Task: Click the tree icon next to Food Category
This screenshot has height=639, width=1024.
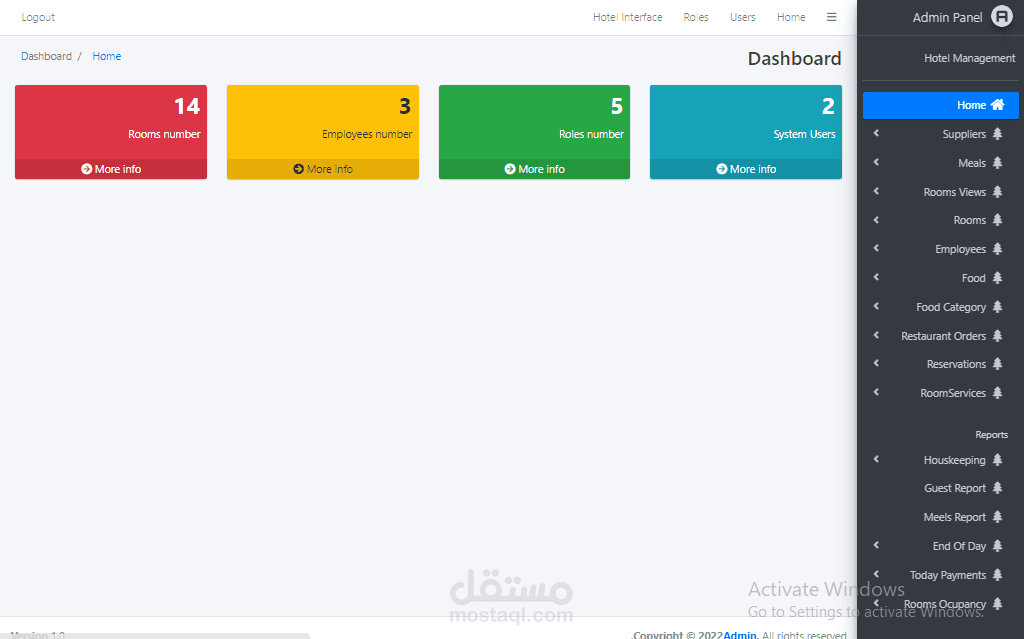Action: [997, 306]
